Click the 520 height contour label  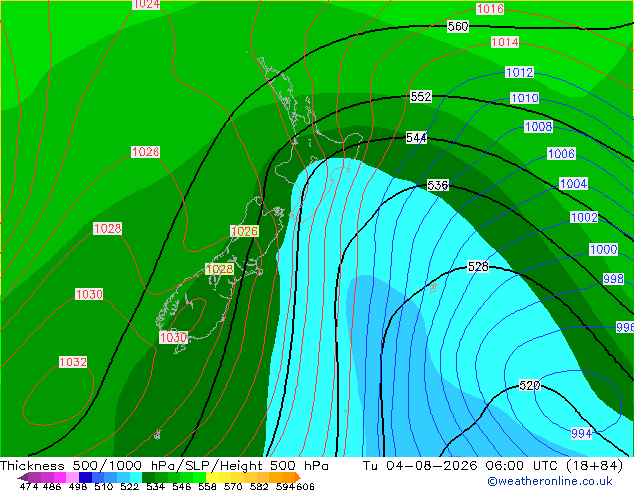530,386
